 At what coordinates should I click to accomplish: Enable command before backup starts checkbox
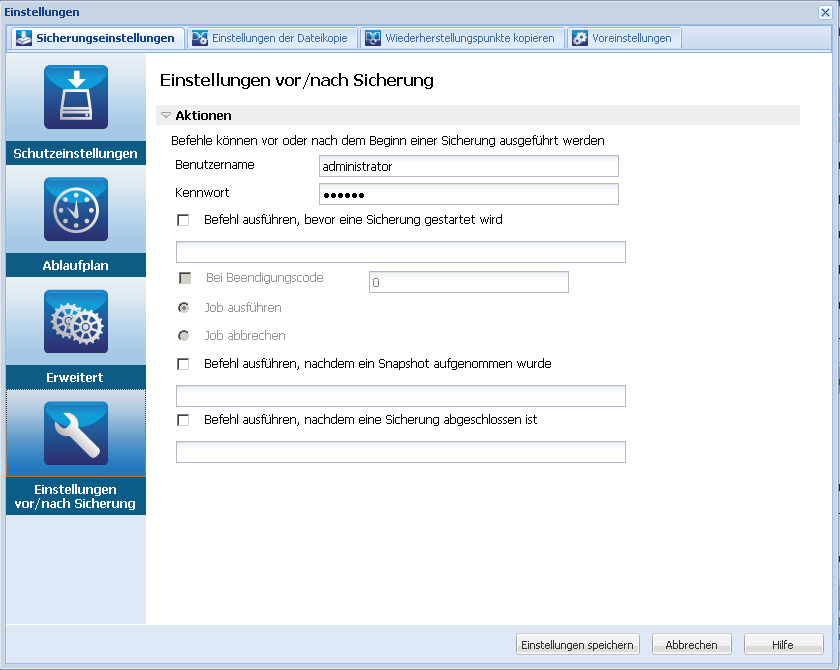click(x=183, y=220)
